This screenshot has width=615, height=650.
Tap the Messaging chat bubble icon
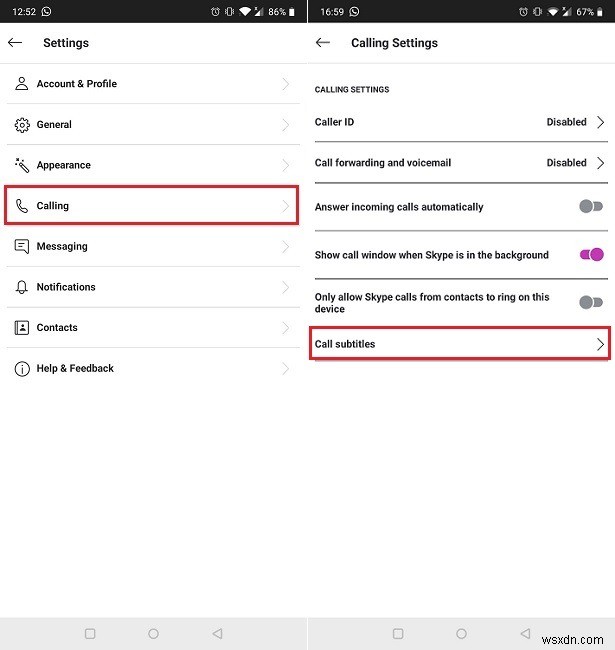click(x=22, y=246)
